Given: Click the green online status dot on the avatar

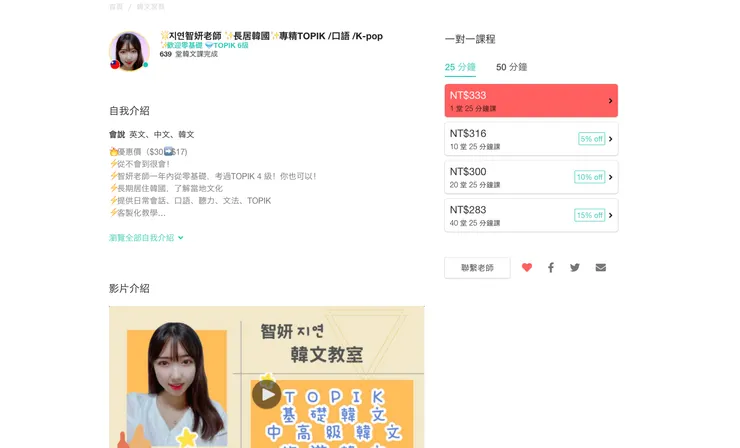Looking at the screenshot, I should click(146, 65).
